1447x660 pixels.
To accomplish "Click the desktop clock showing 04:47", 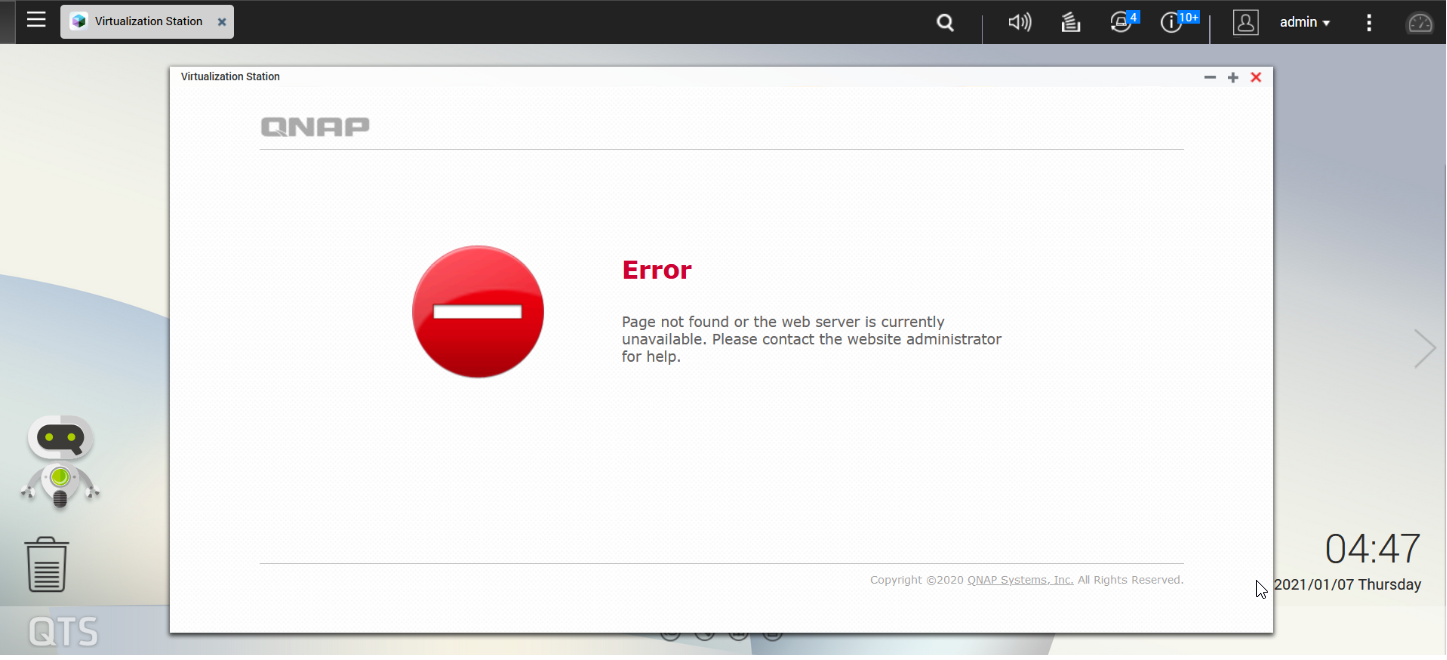I will (1372, 550).
